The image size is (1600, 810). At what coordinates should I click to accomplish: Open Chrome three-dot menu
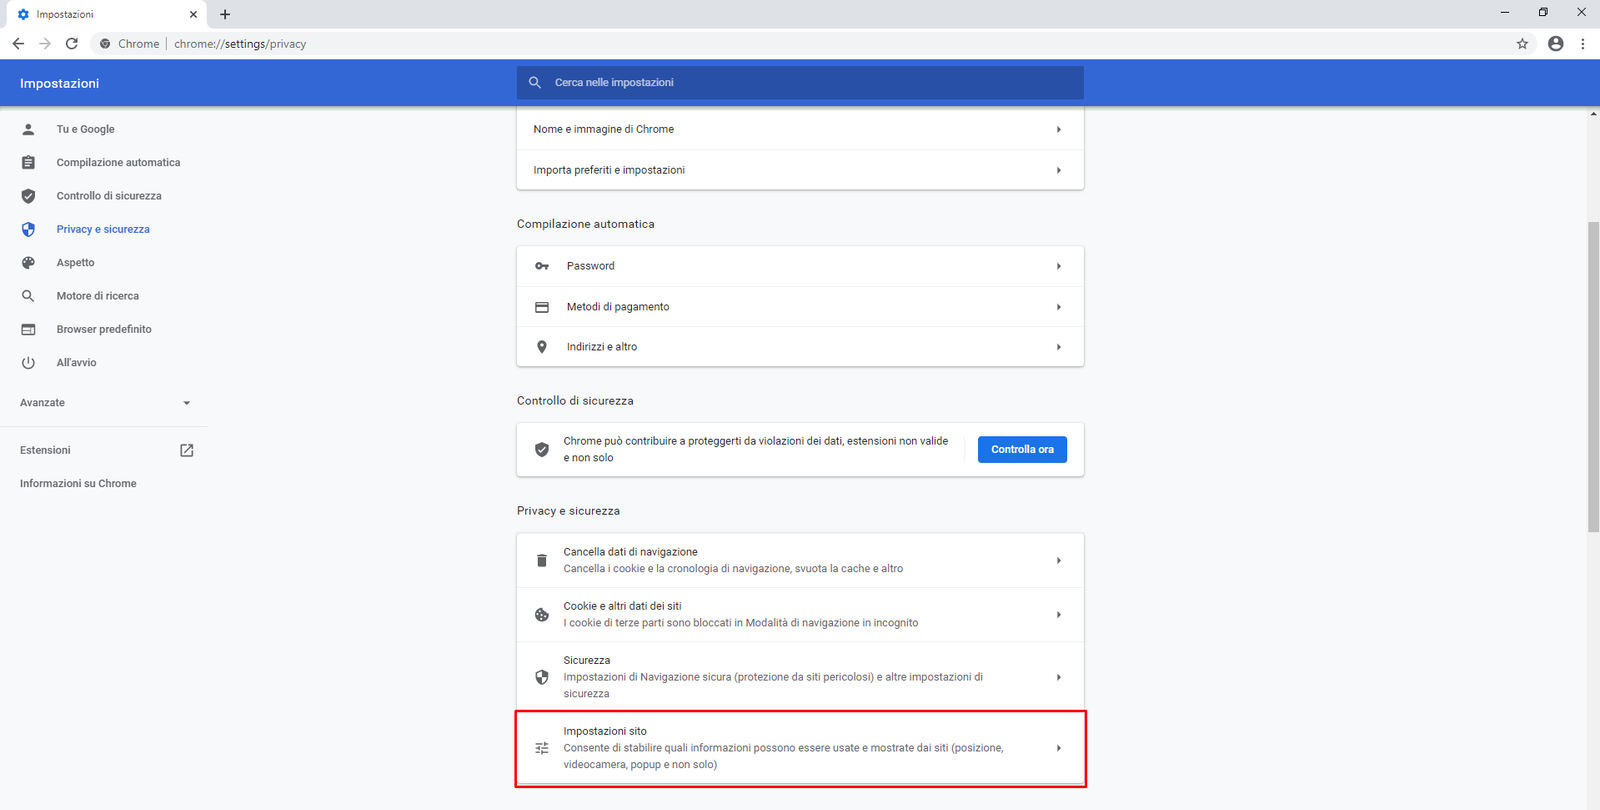1582,44
